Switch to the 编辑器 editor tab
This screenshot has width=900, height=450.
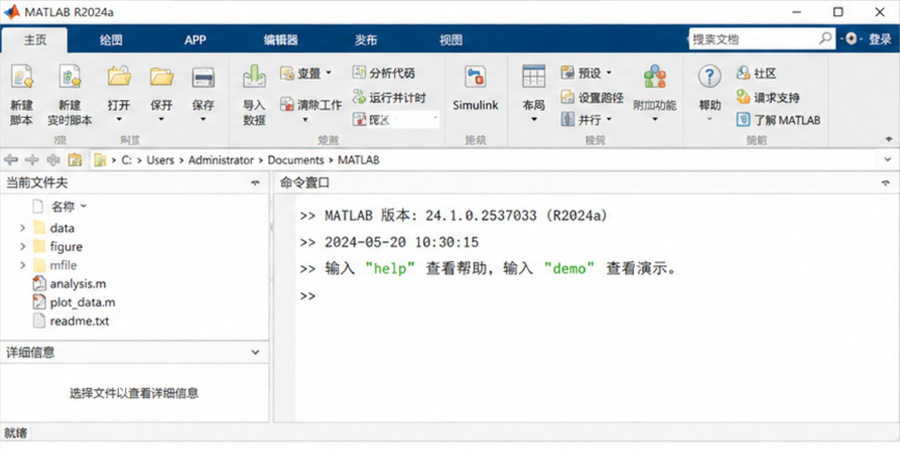coord(281,40)
